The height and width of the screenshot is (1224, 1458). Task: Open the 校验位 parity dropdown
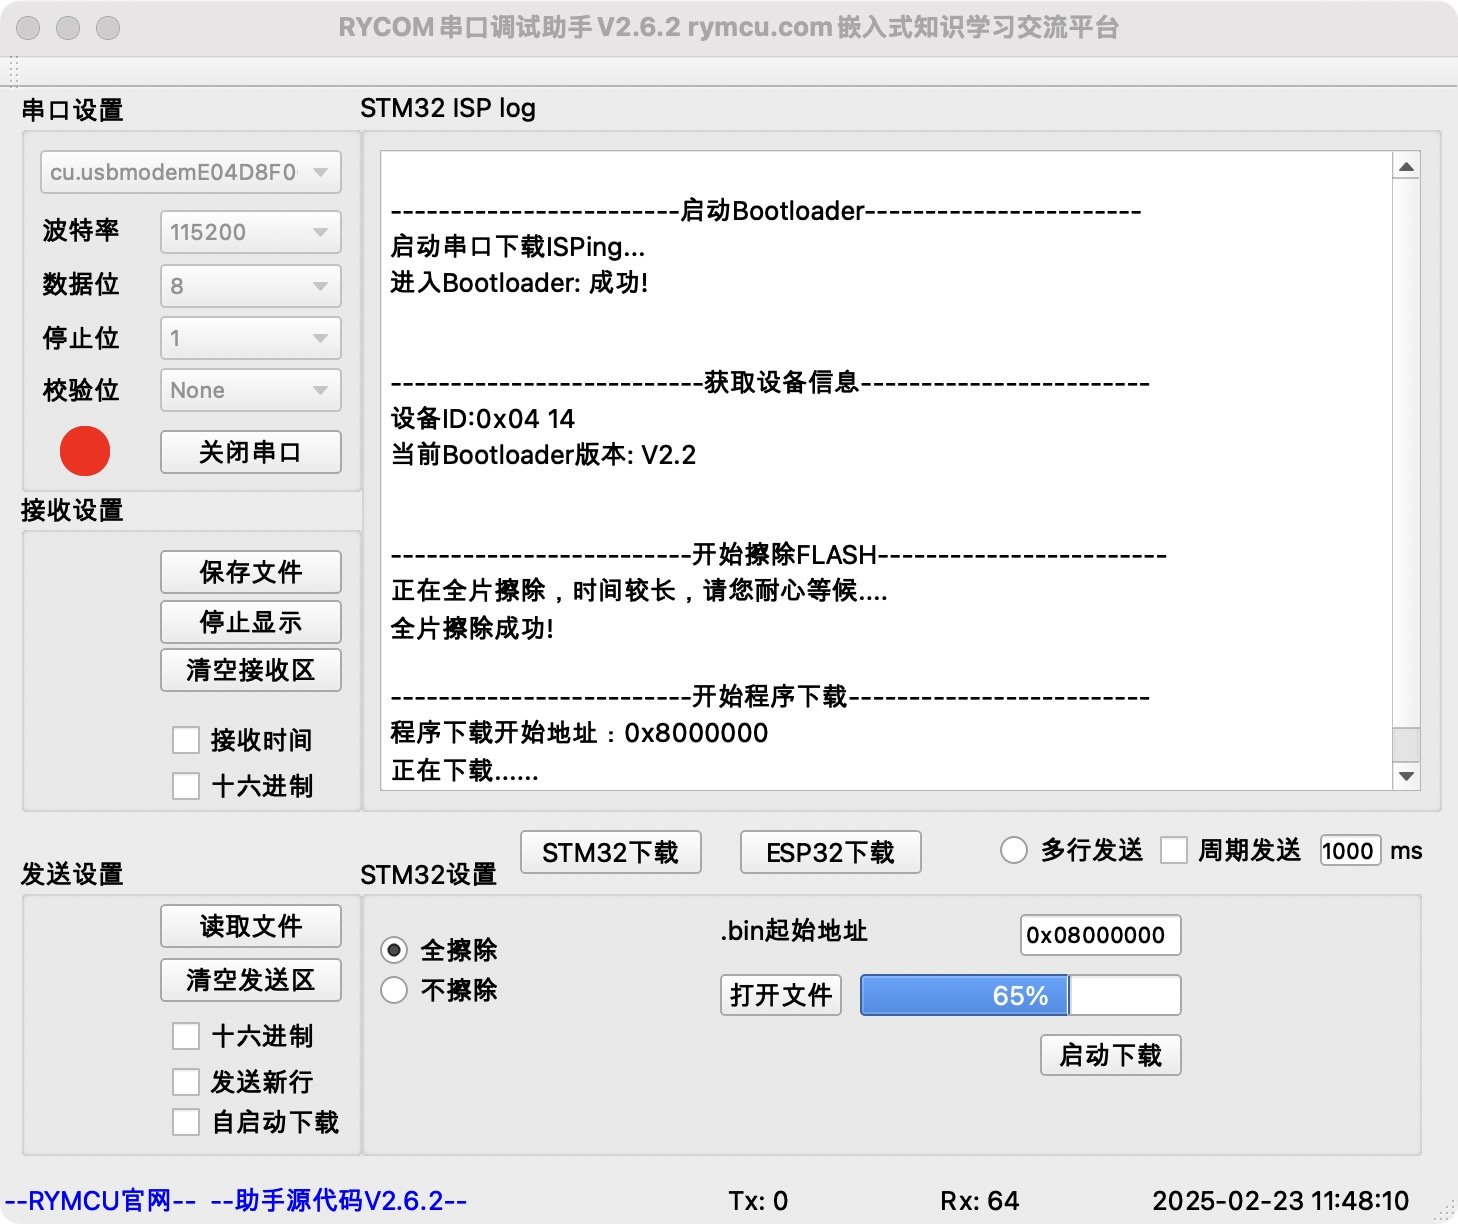(250, 390)
